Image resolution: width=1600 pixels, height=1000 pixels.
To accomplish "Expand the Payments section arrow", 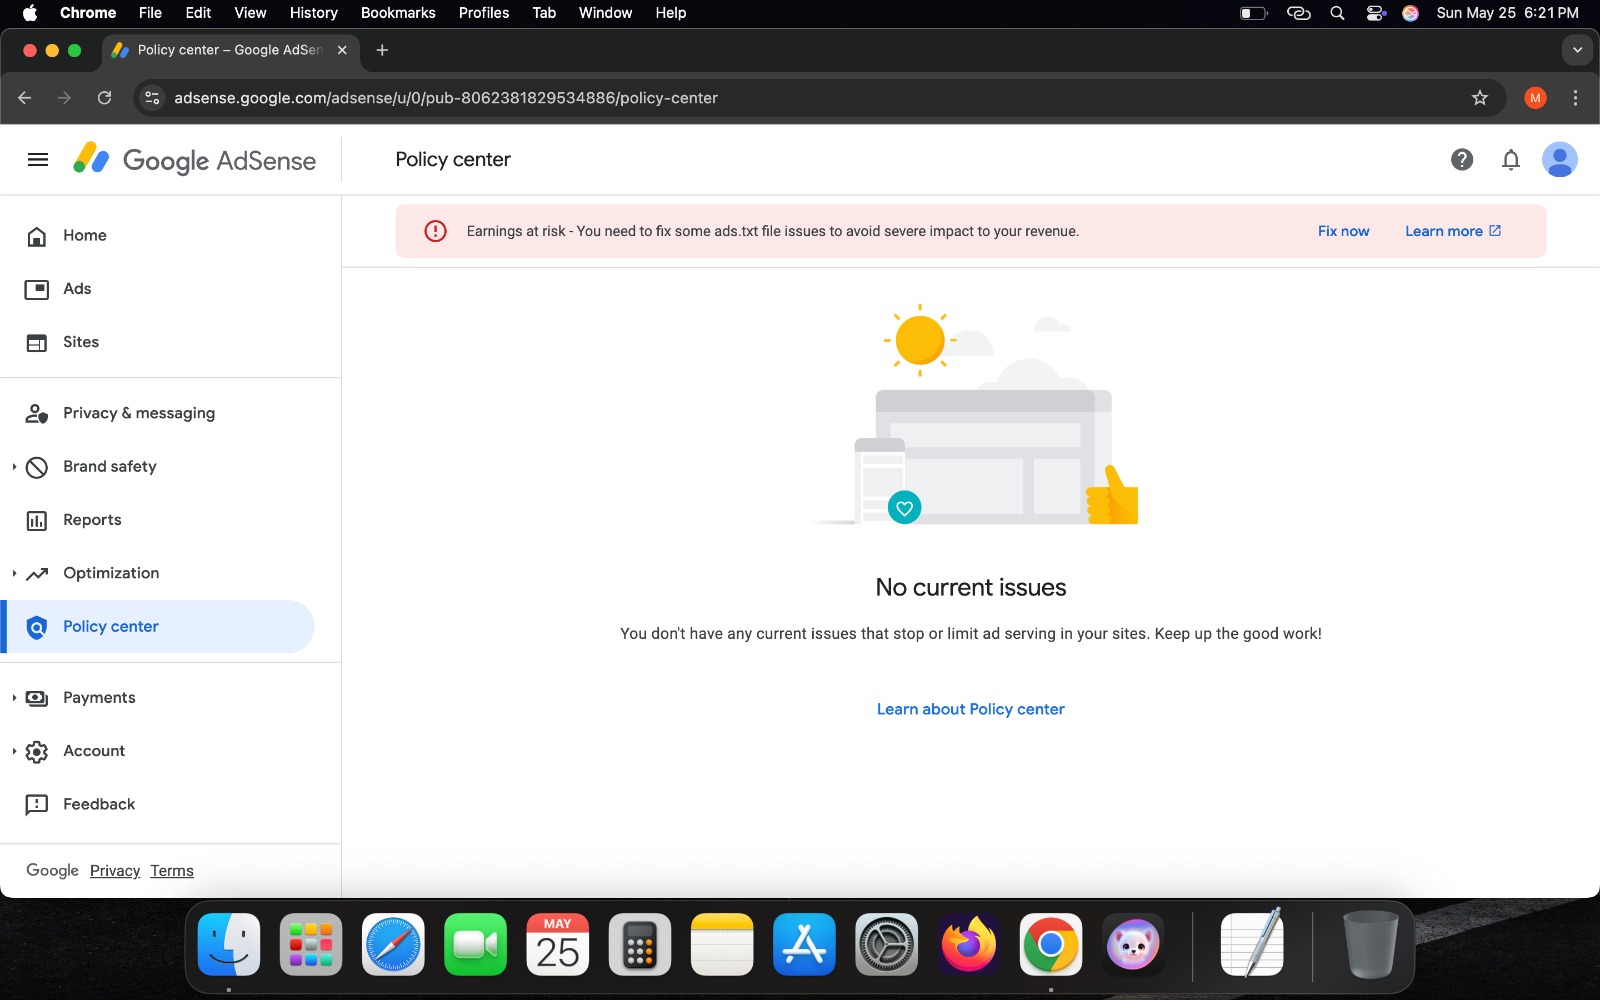I will click(x=14, y=698).
